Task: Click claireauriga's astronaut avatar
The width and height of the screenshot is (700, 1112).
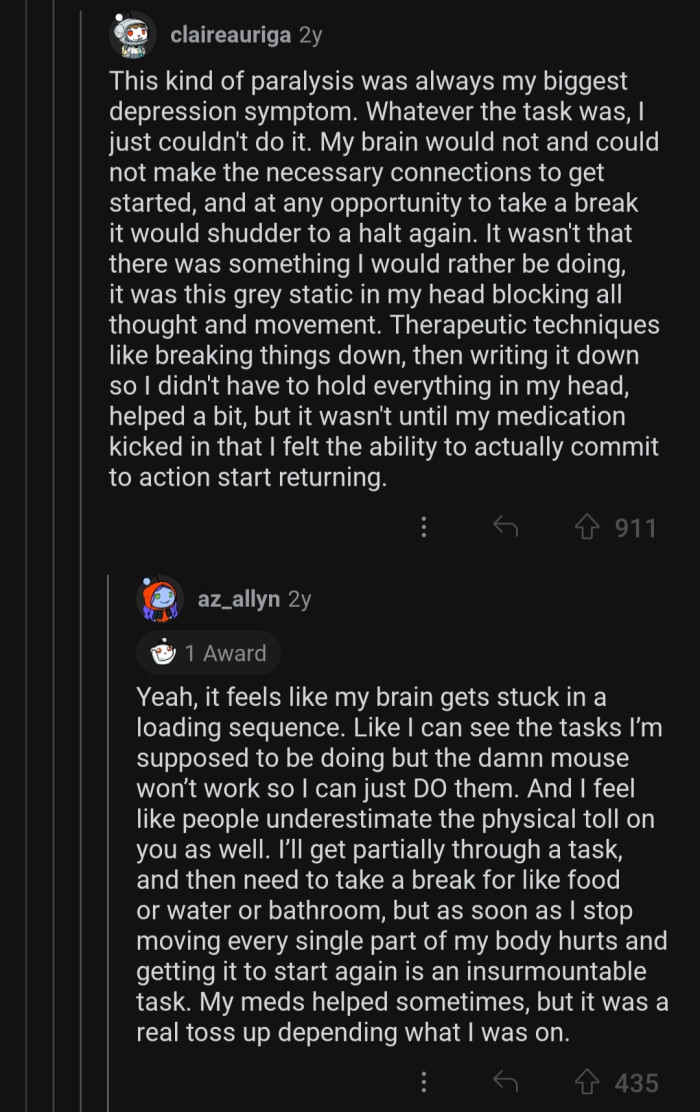Action: tap(130, 34)
